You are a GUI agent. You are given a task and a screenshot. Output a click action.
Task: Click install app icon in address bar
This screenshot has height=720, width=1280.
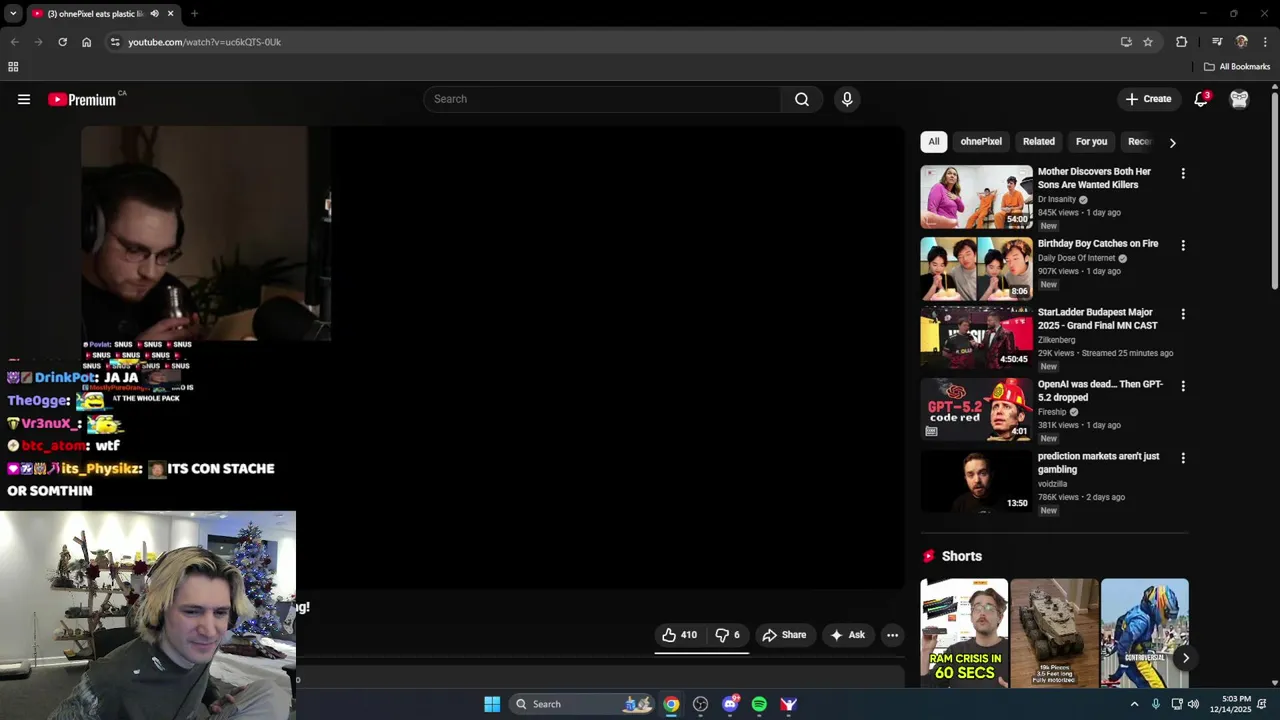point(1126,42)
